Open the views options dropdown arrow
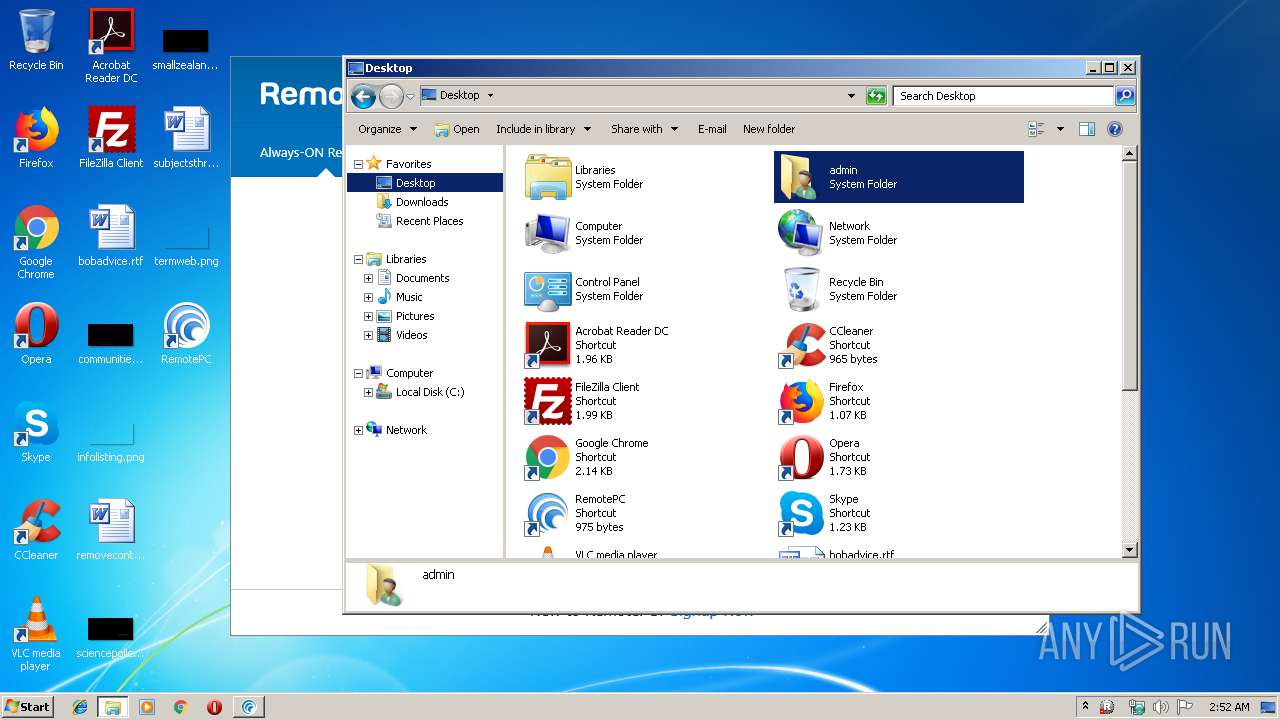This screenshot has height=720, width=1280. [x=1060, y=129]
